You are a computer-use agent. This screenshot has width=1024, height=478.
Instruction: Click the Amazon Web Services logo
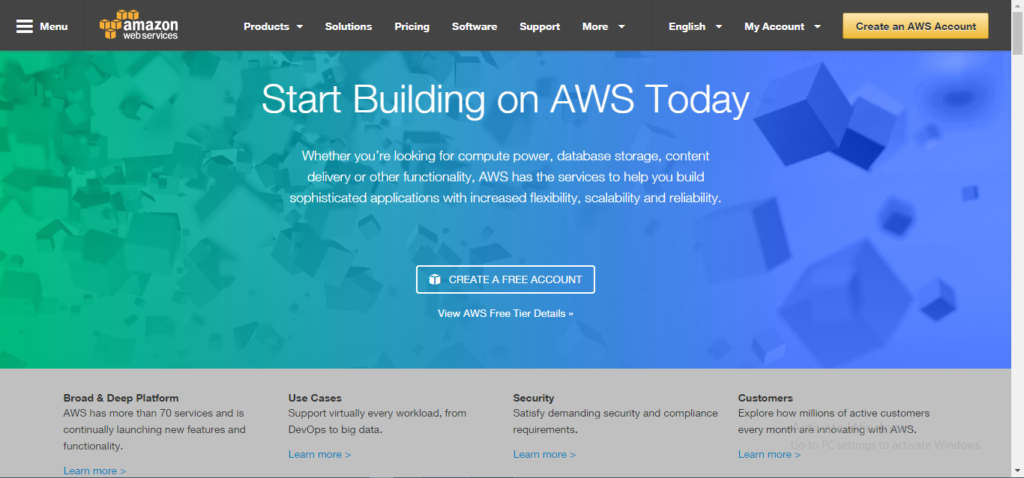coord(140,26)
